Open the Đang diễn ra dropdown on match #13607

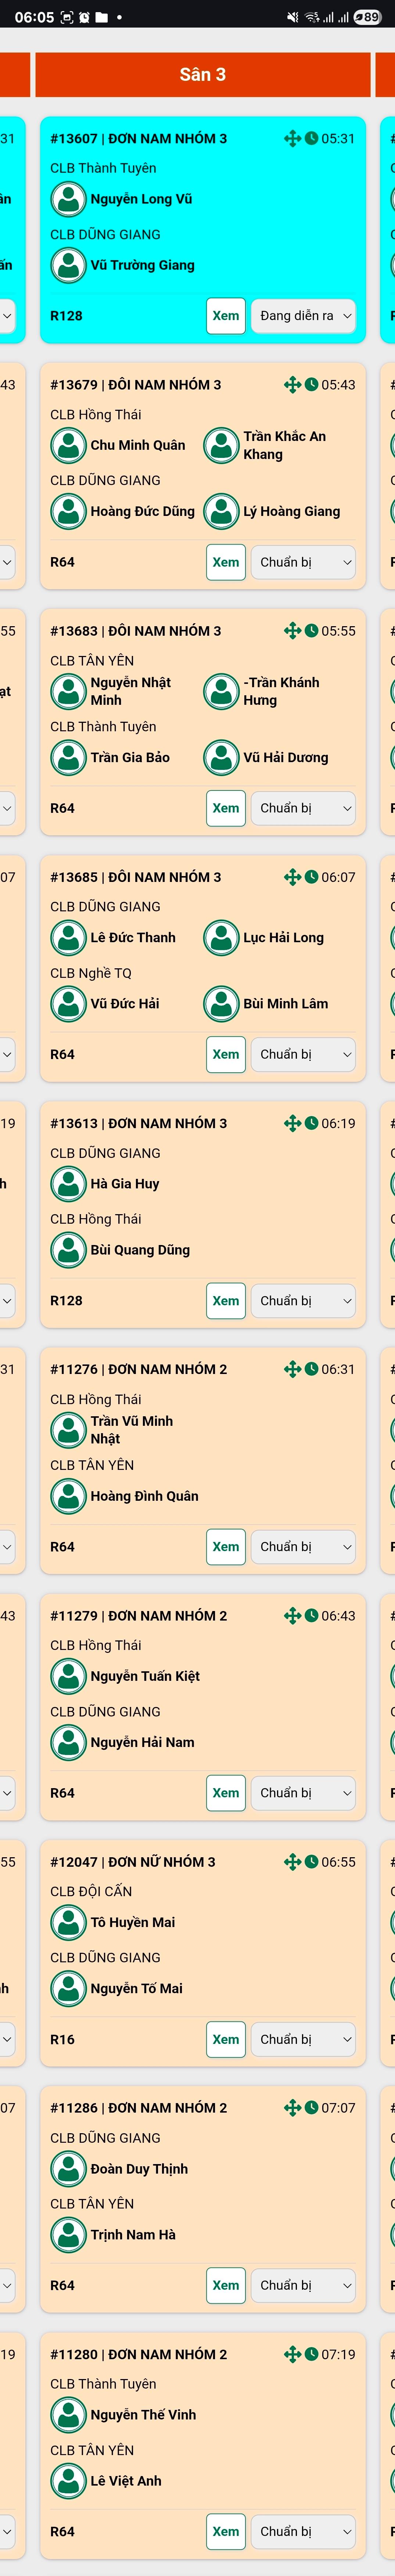303,315
